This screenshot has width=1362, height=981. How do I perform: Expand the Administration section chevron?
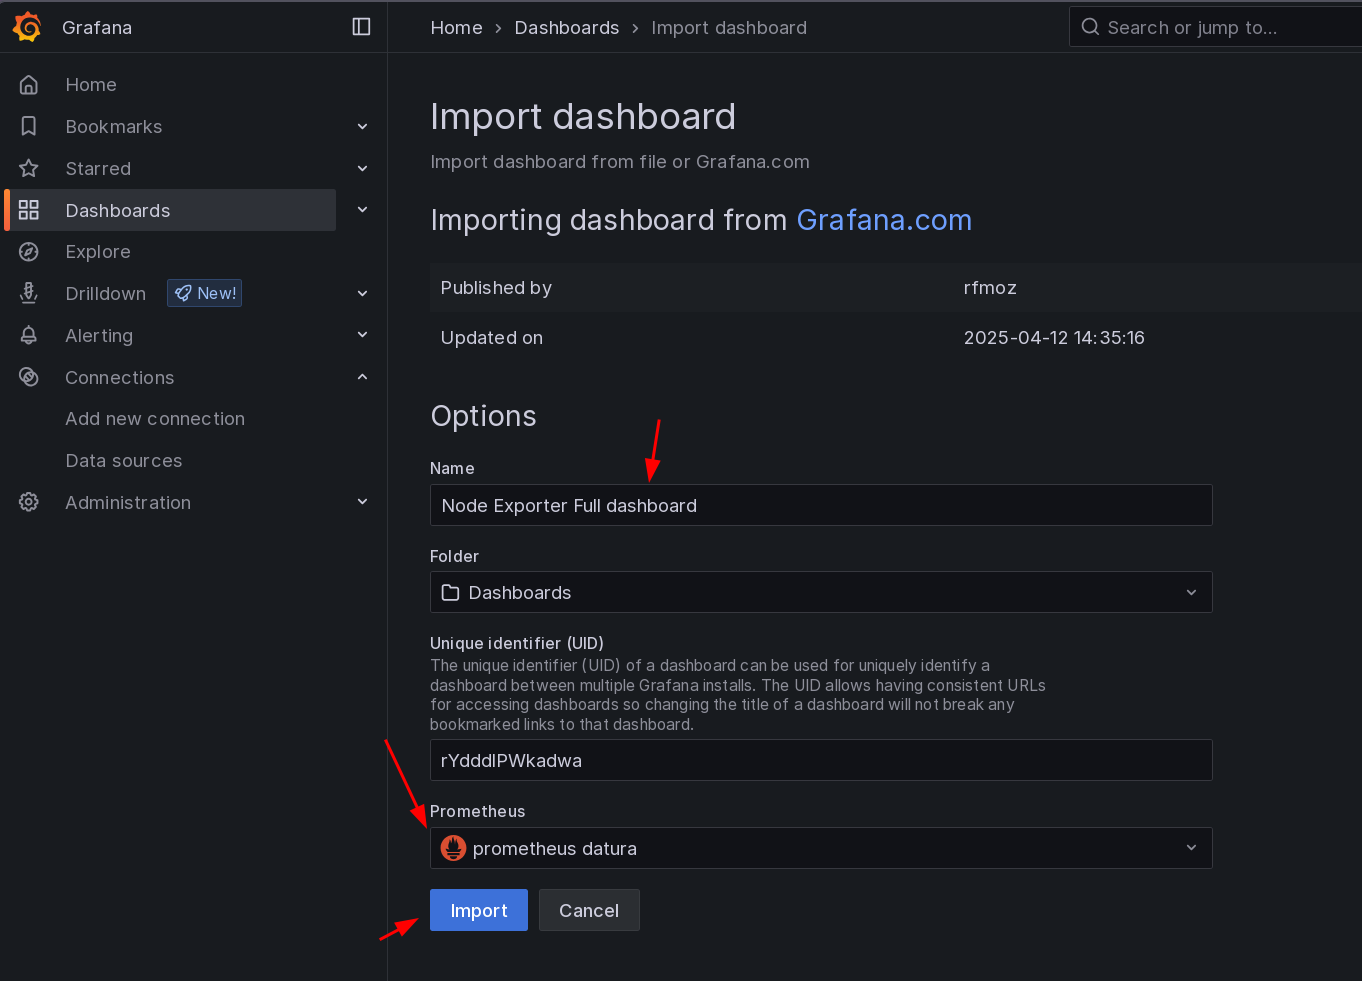[362, 502]
